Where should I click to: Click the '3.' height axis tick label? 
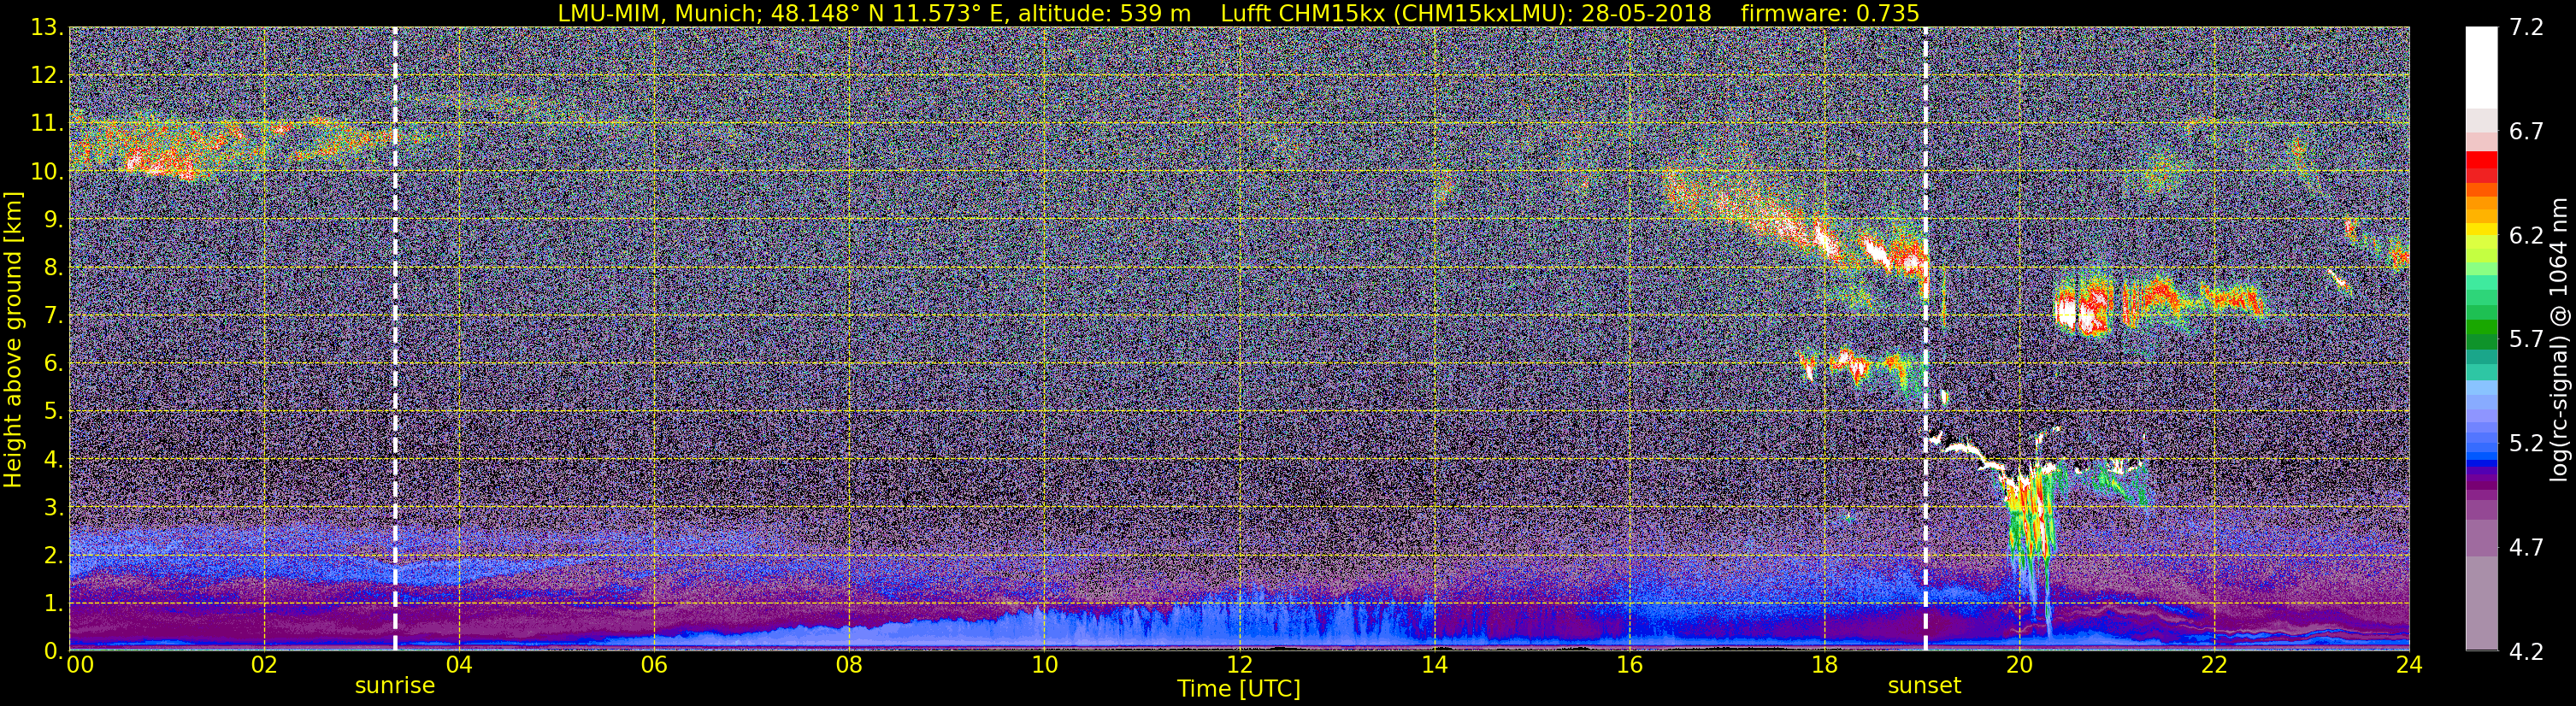tap(53, 508)
